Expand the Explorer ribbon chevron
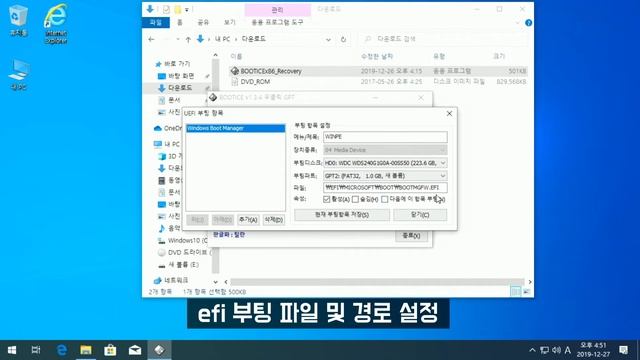 pos(518,23)
